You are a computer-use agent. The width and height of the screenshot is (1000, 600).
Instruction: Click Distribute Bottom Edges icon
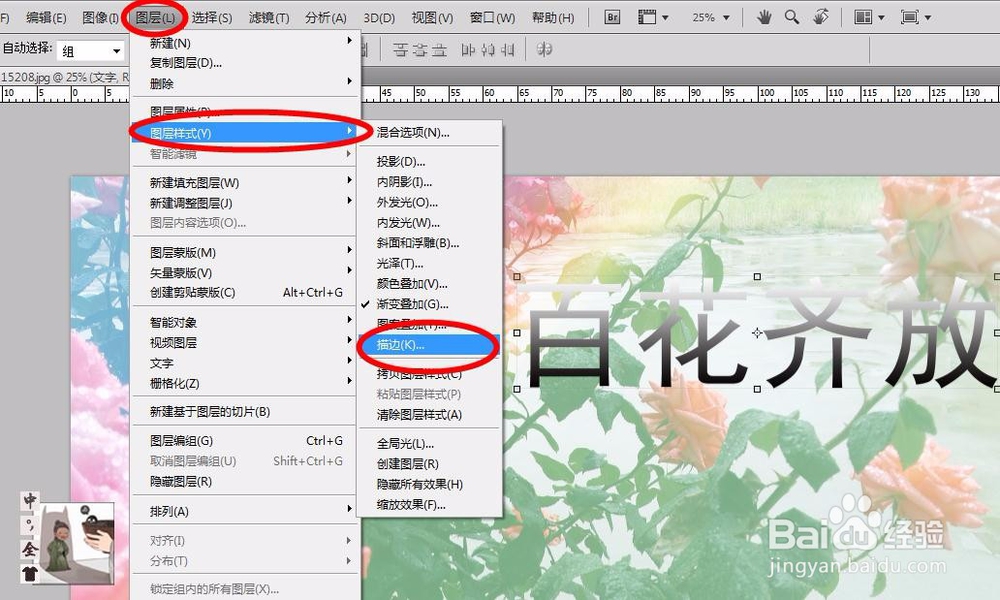click(439, 50)
